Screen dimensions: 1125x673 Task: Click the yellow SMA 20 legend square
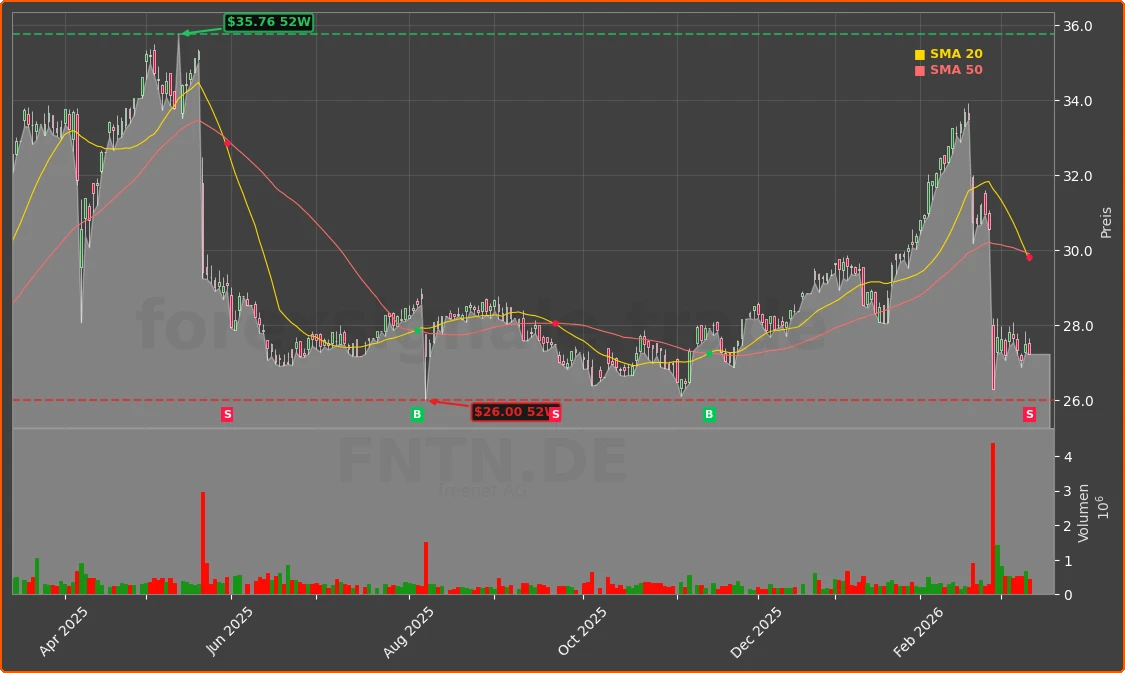coord(918,53)
